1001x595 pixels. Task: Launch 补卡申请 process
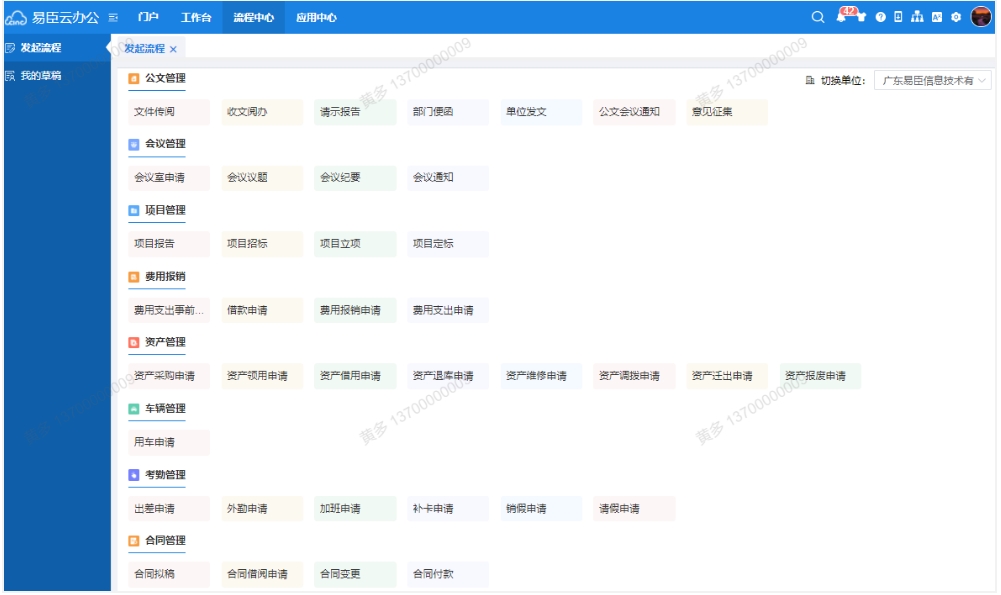click(448, 509)
